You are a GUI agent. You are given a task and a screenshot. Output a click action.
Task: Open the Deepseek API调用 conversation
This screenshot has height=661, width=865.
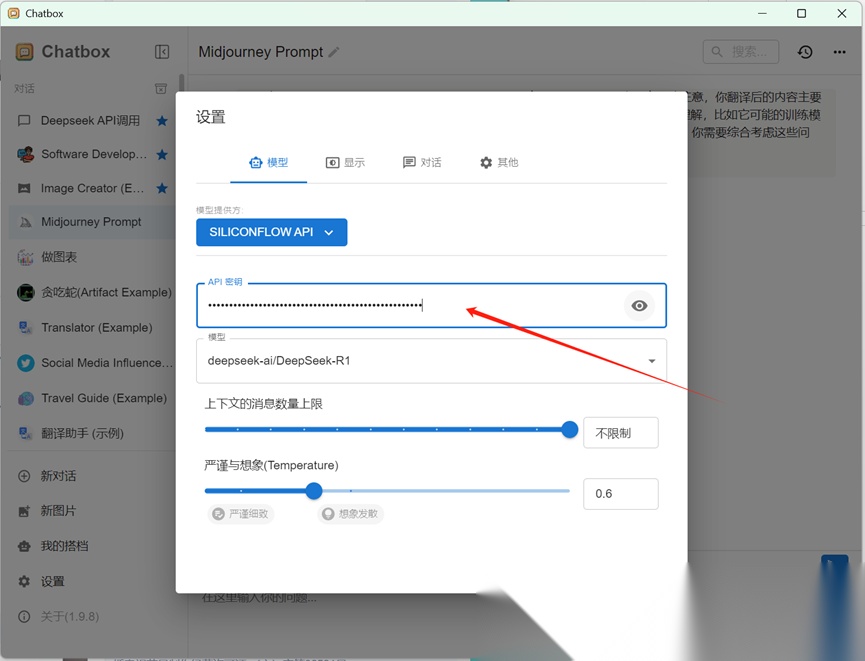point(91,120)
